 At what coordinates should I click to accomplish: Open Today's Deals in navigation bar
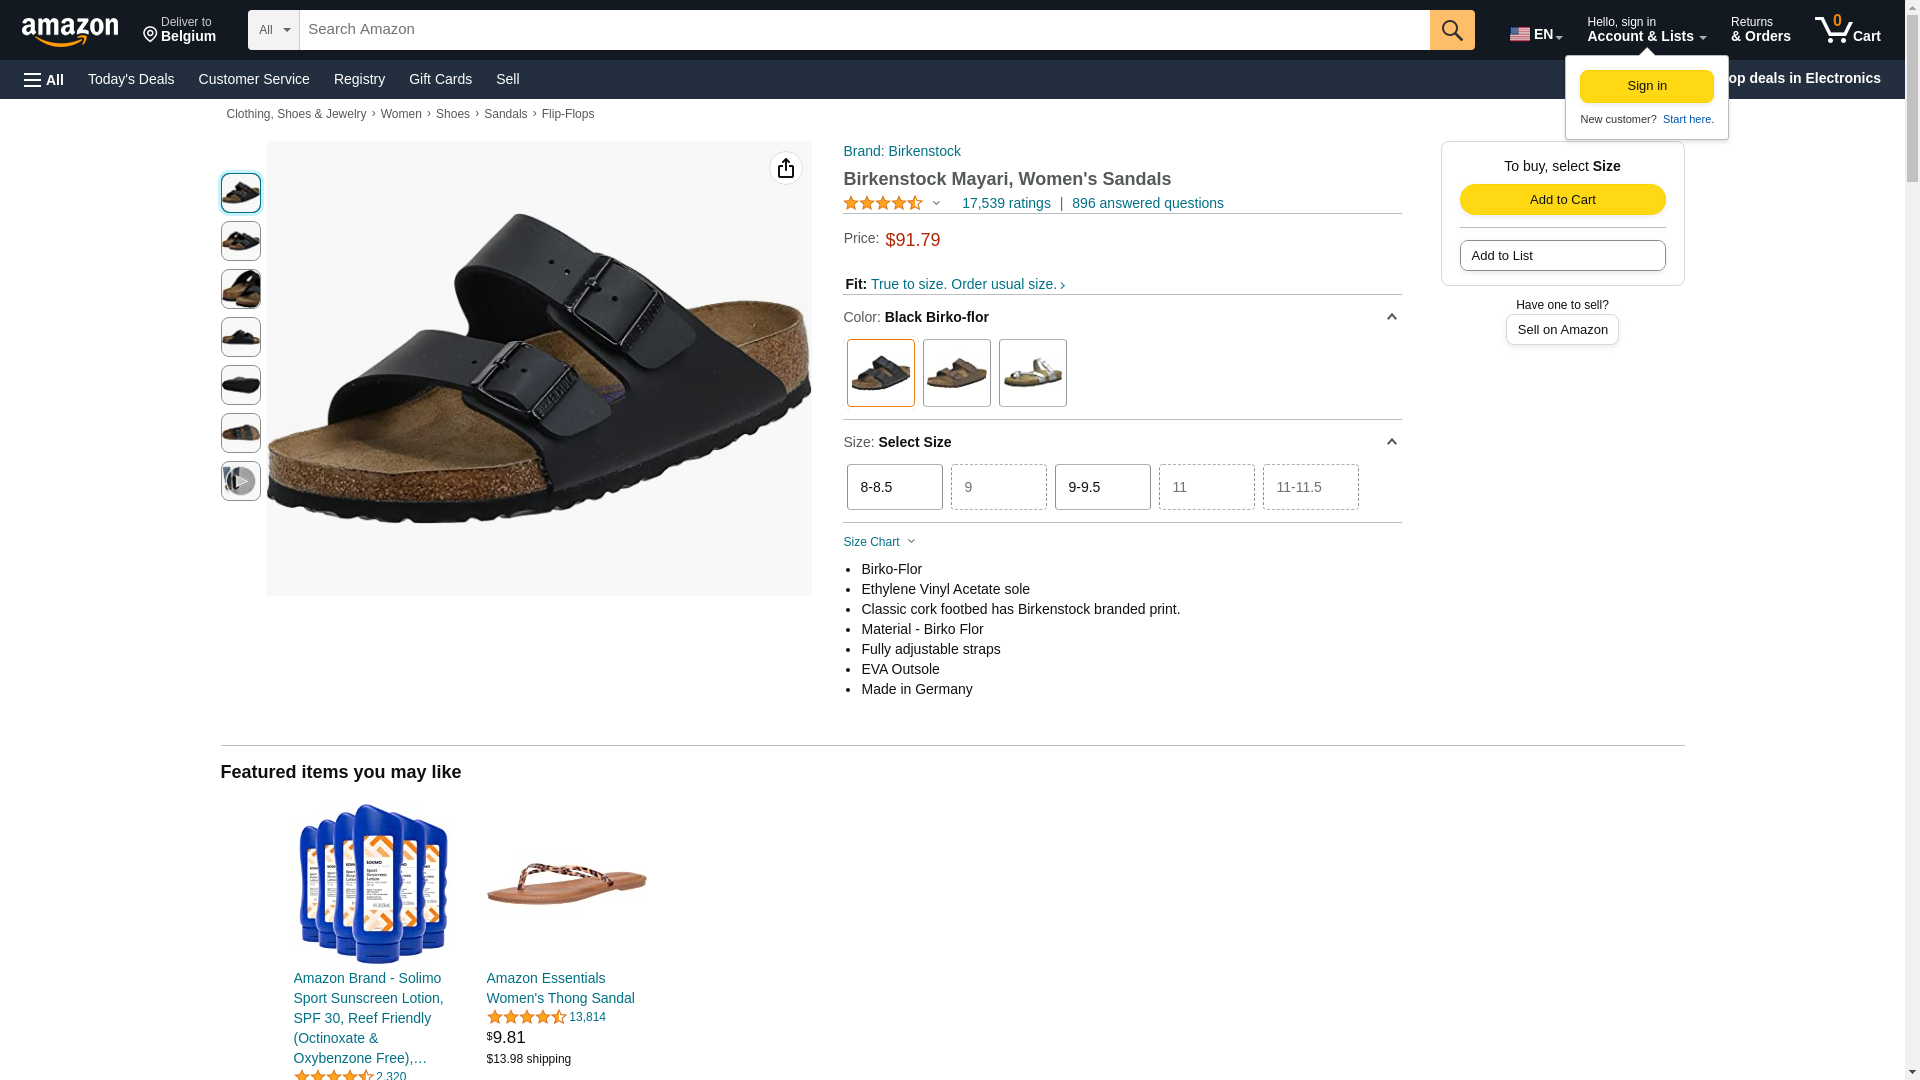[131, 79]
